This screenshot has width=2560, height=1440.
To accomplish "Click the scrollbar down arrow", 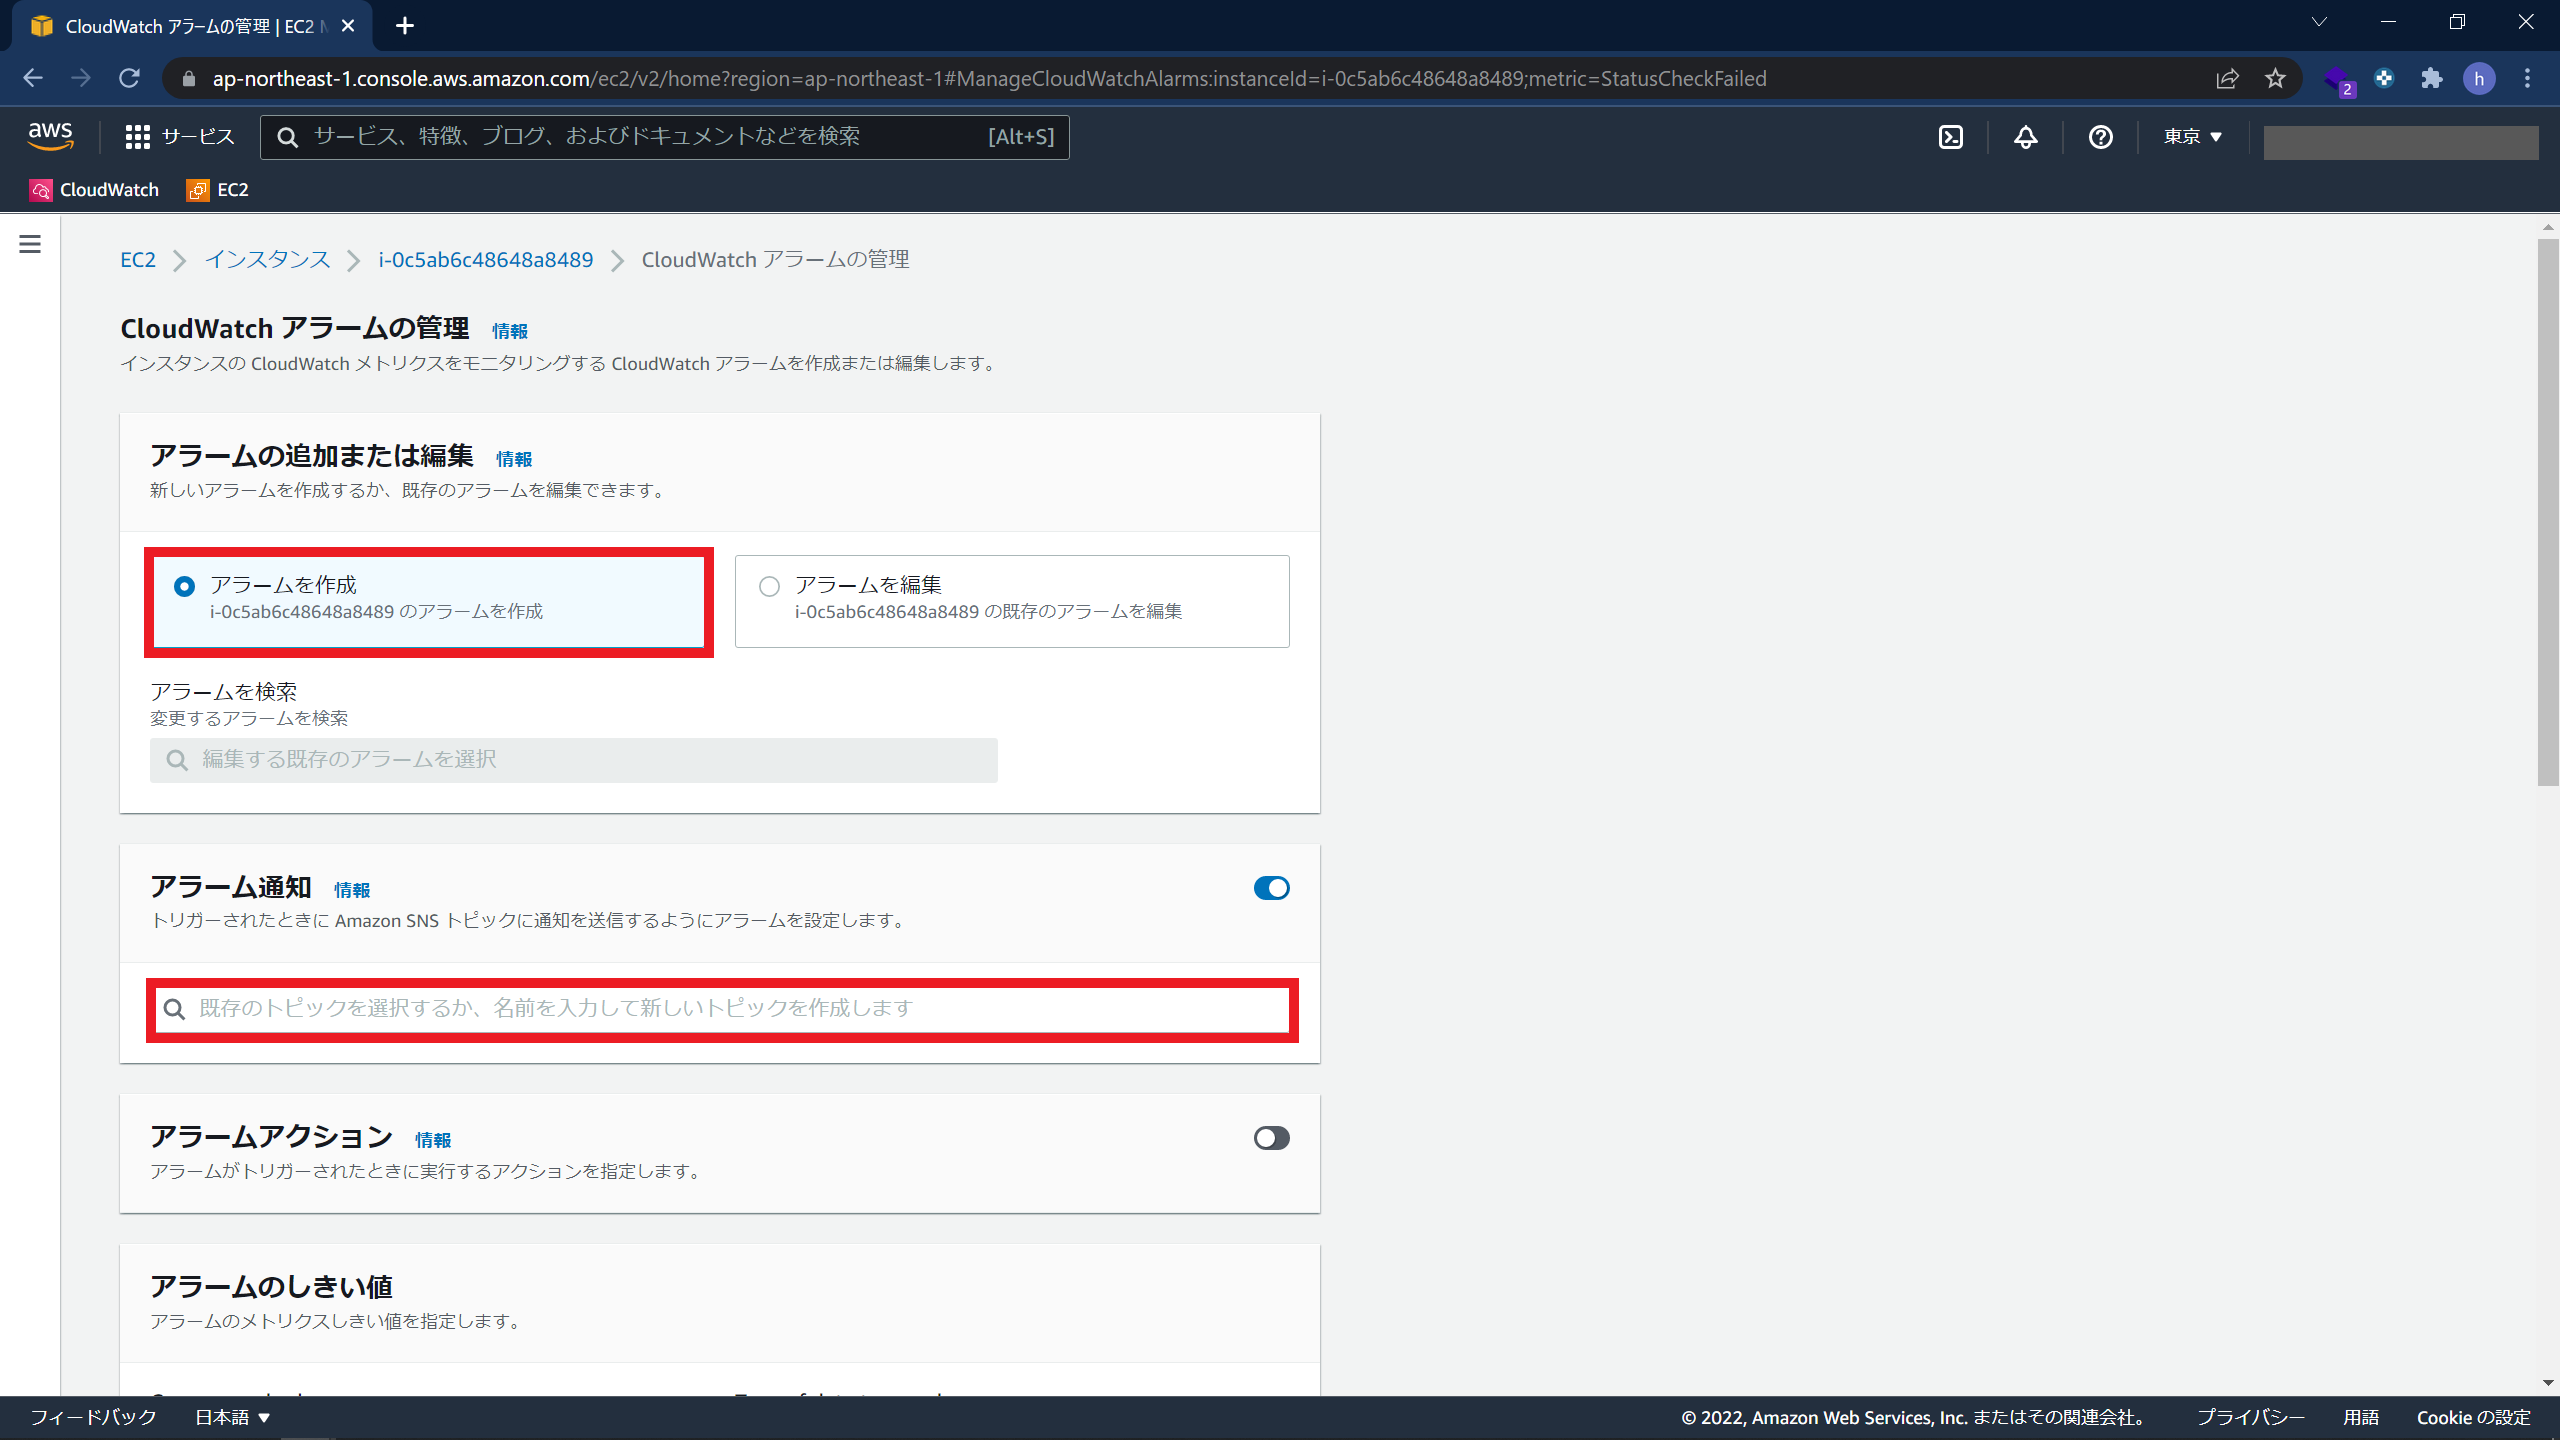I will pyautogui.click(x=2548, y=1383).
